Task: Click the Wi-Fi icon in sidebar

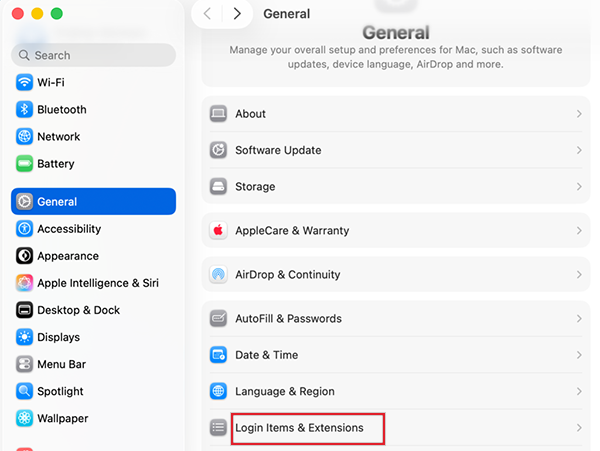Action: pyautogui.click(x=24, y=82)
